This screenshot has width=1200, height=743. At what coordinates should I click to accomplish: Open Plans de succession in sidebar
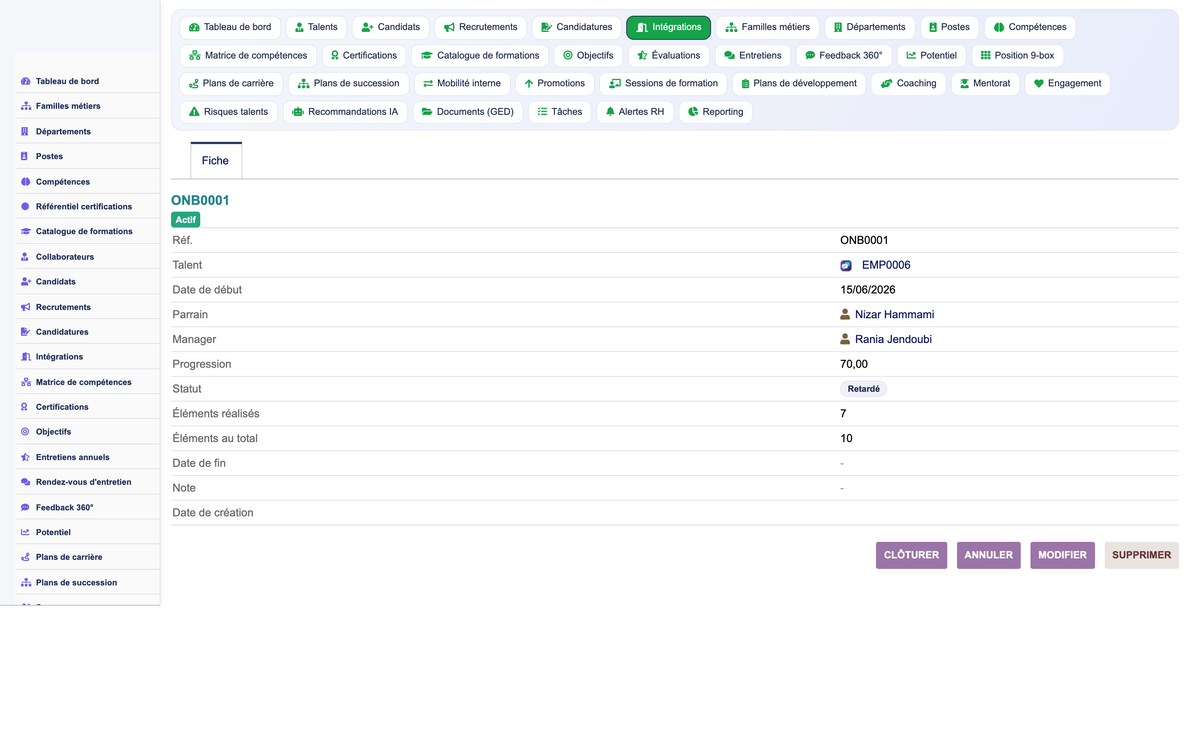click(76, 582)
